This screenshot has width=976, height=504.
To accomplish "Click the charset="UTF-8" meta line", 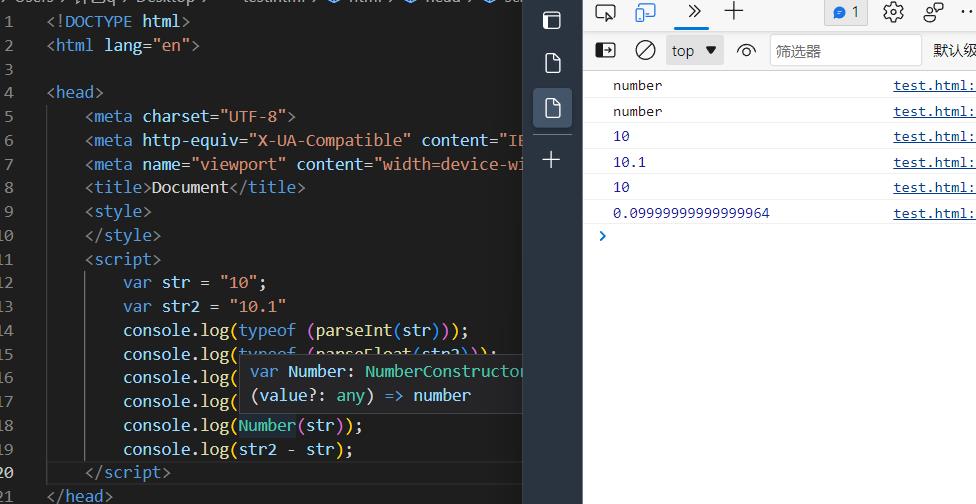I will click(190, 116).
